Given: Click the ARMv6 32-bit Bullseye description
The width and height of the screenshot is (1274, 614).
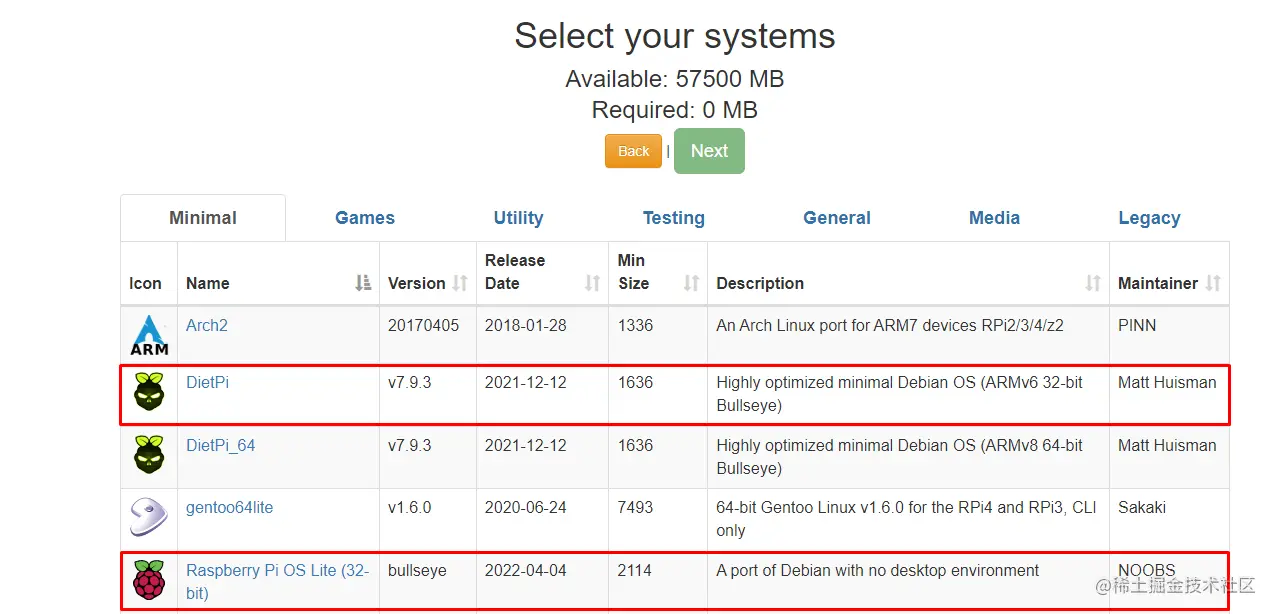Looking at the screenshot, I should coord(900,393).
